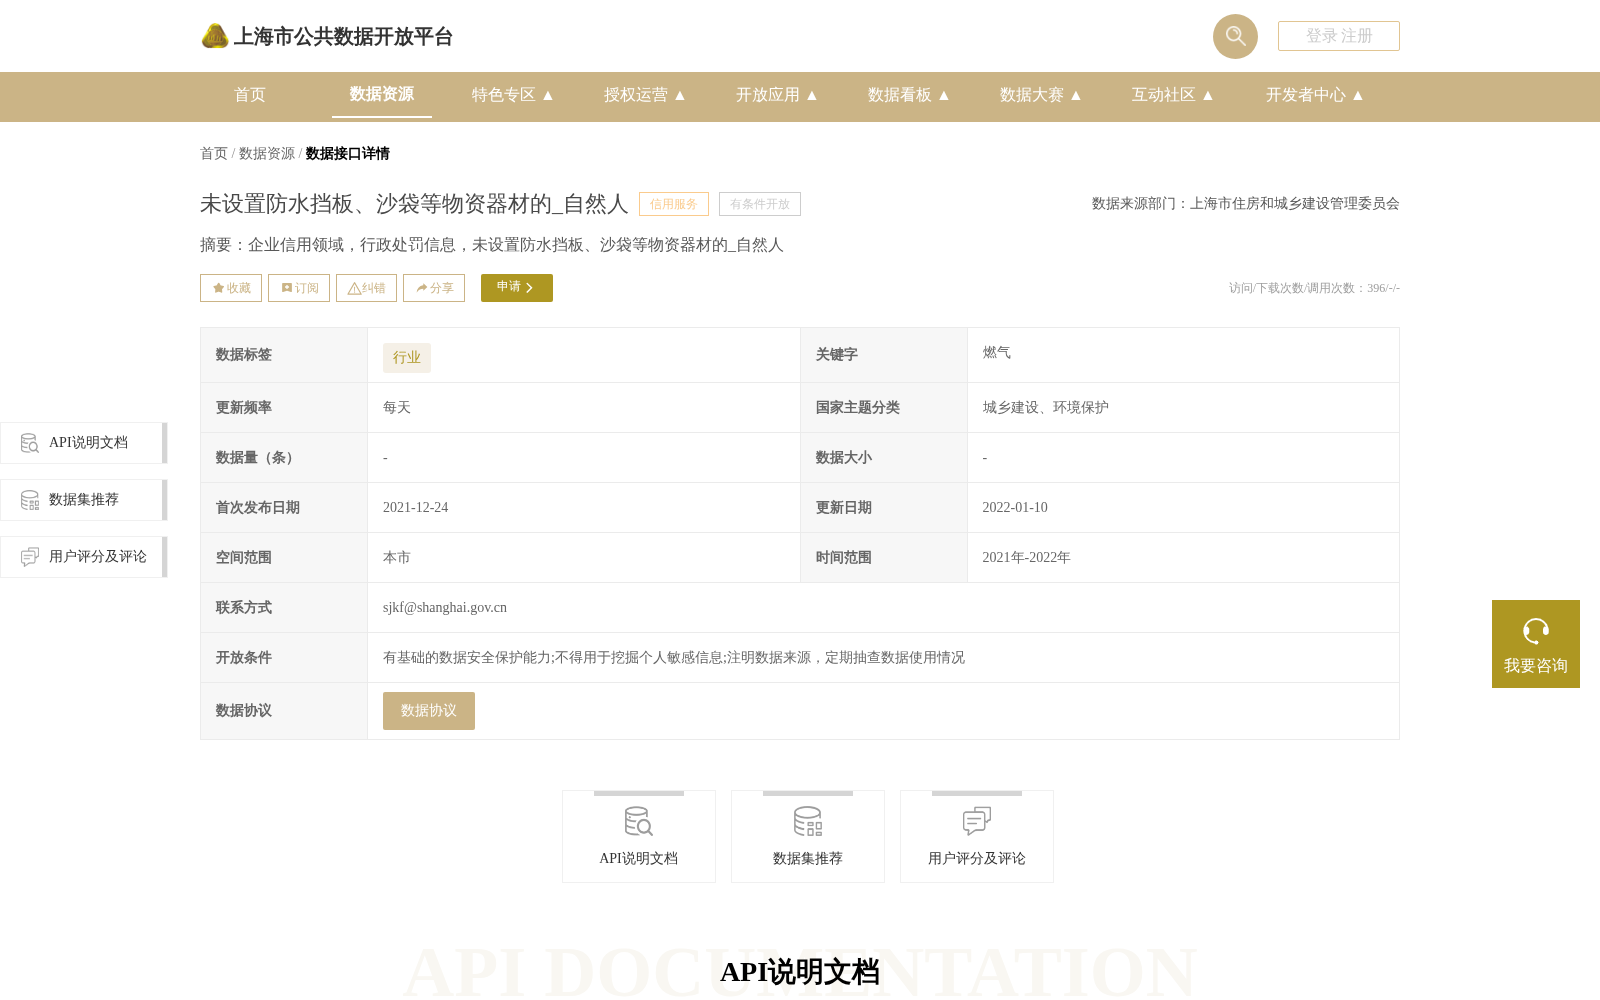This screenshot has width=1600, height=1000.
Task: Click the 2021-12-24 publish date value
Action: [416, 508]
